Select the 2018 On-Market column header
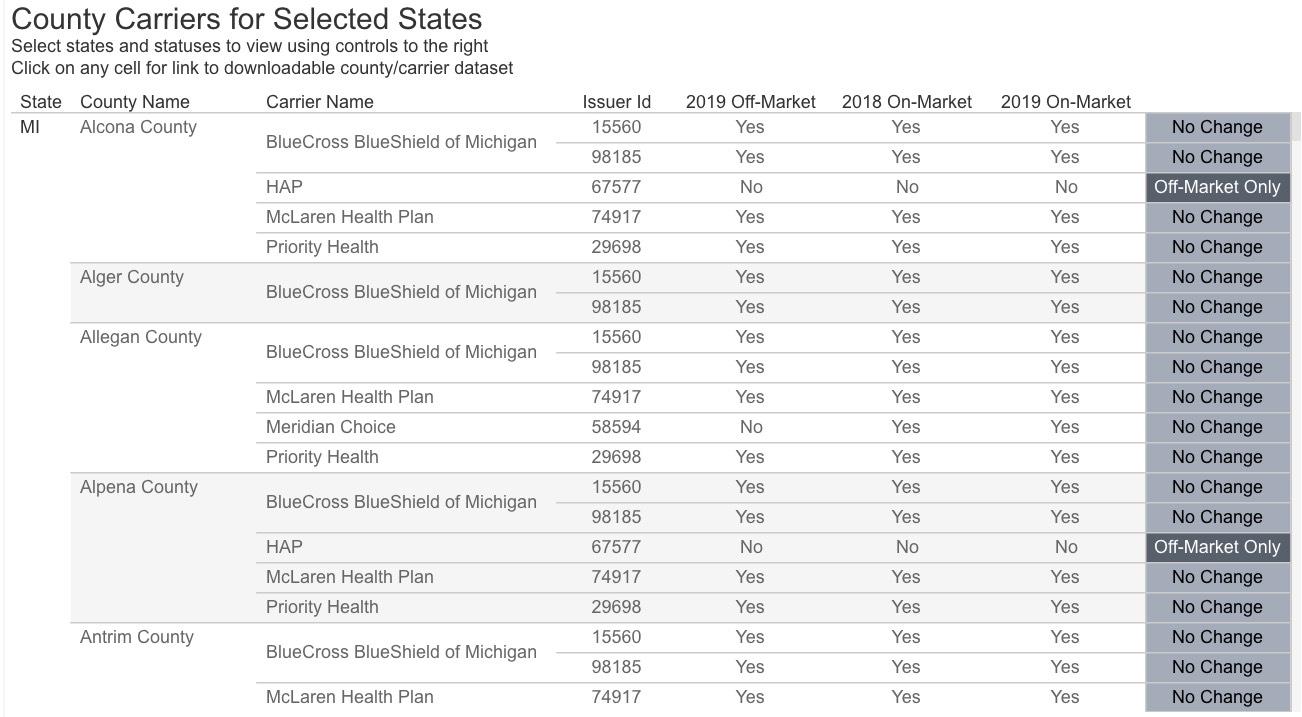This screenshot has height=717, width=1302. [x=906, y=102]
